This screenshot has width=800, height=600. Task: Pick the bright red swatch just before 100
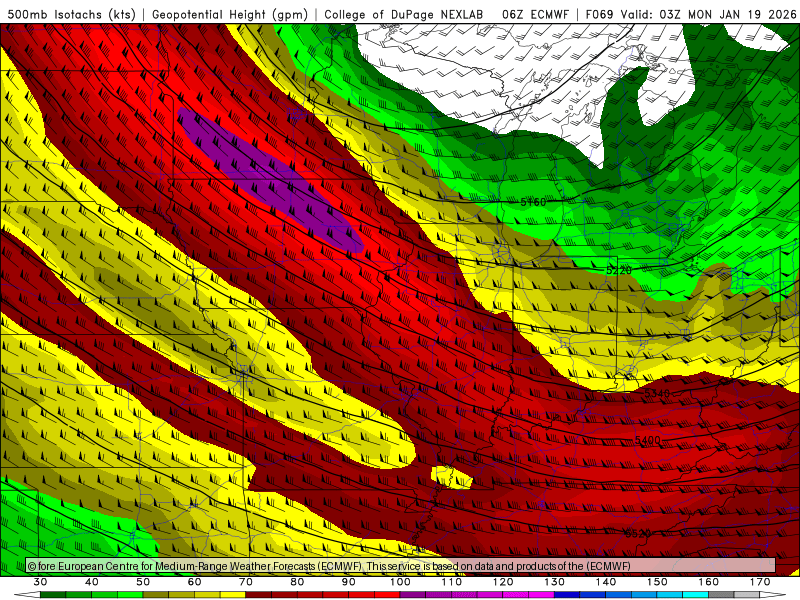coord(387,595)
